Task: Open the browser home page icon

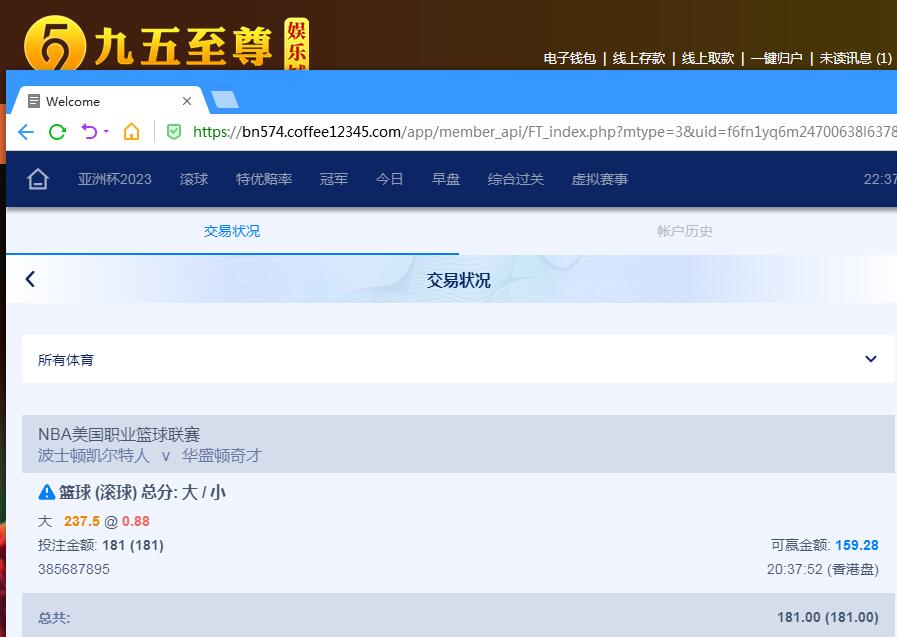Action: [131, 132]
